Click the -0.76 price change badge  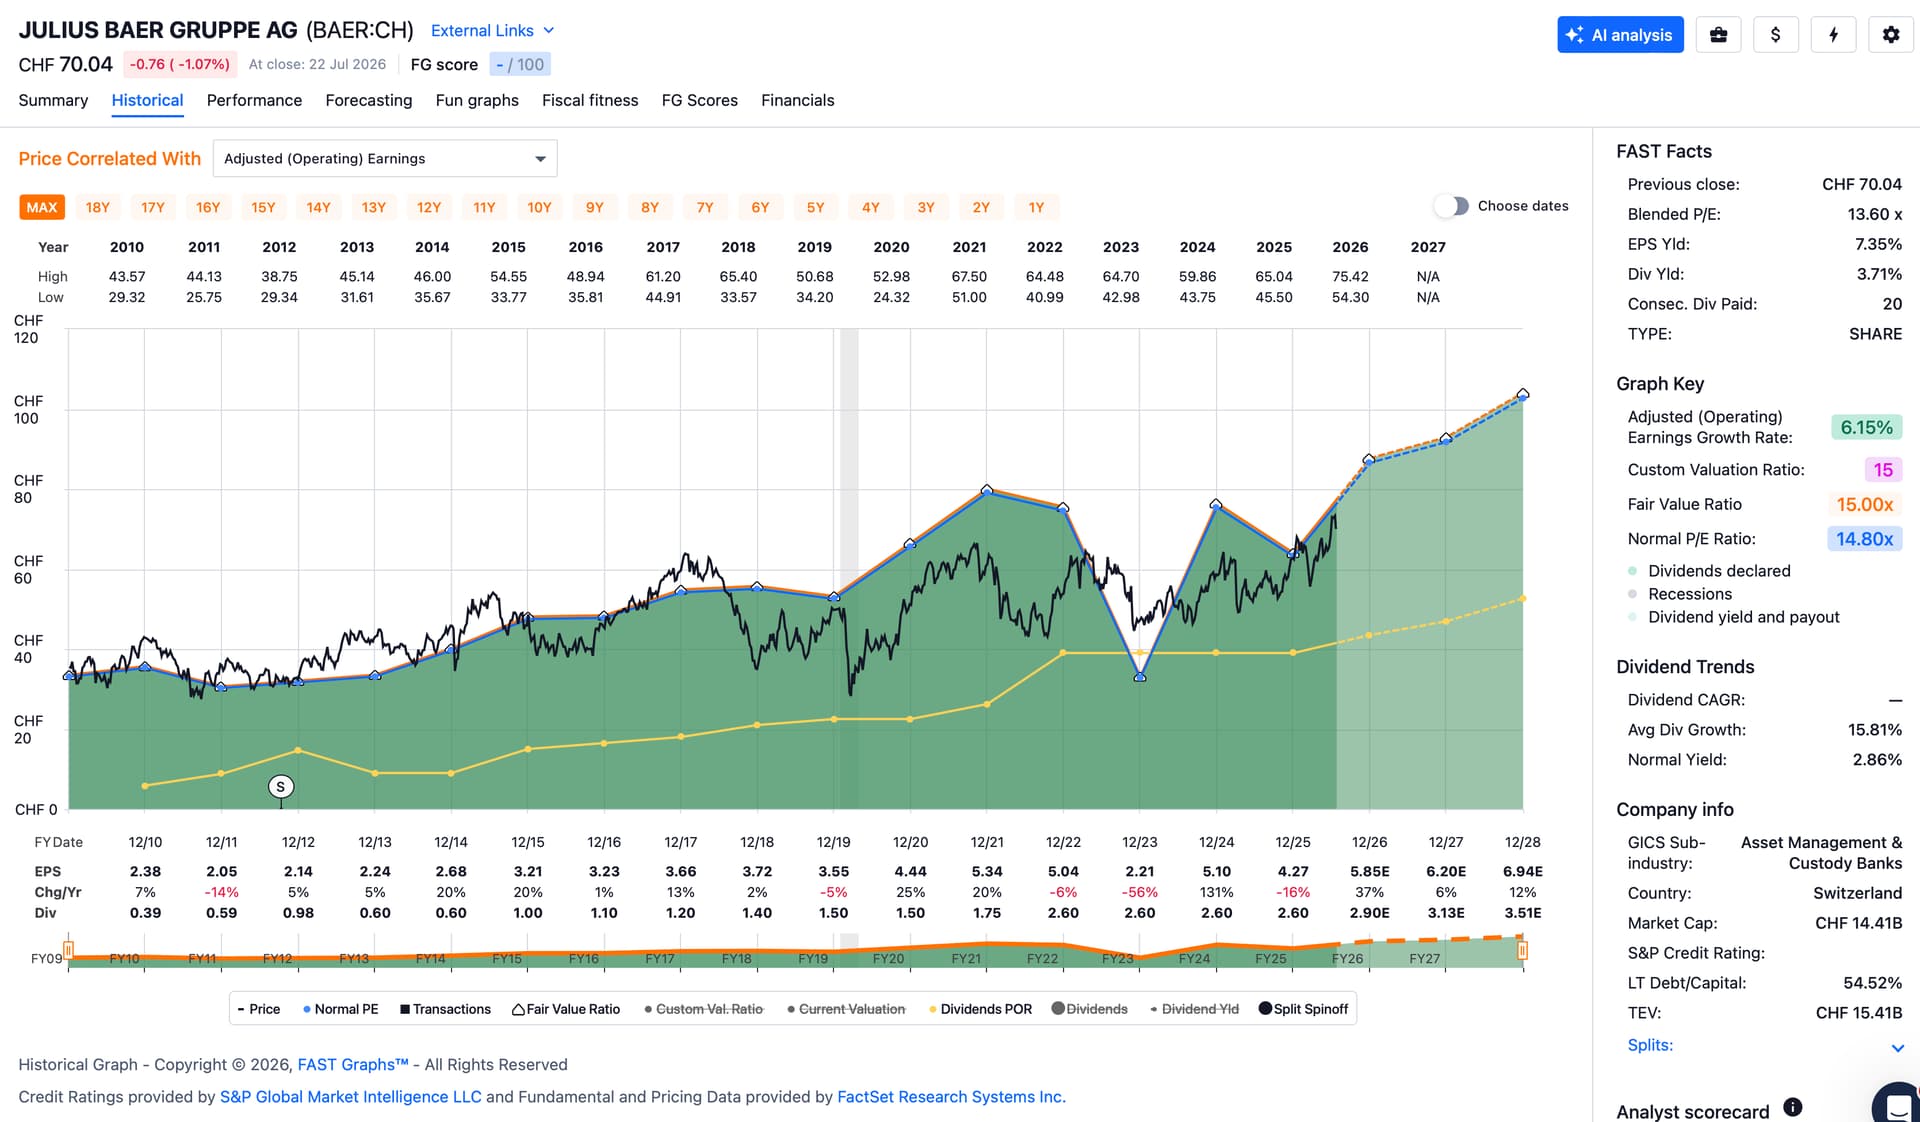180,65
